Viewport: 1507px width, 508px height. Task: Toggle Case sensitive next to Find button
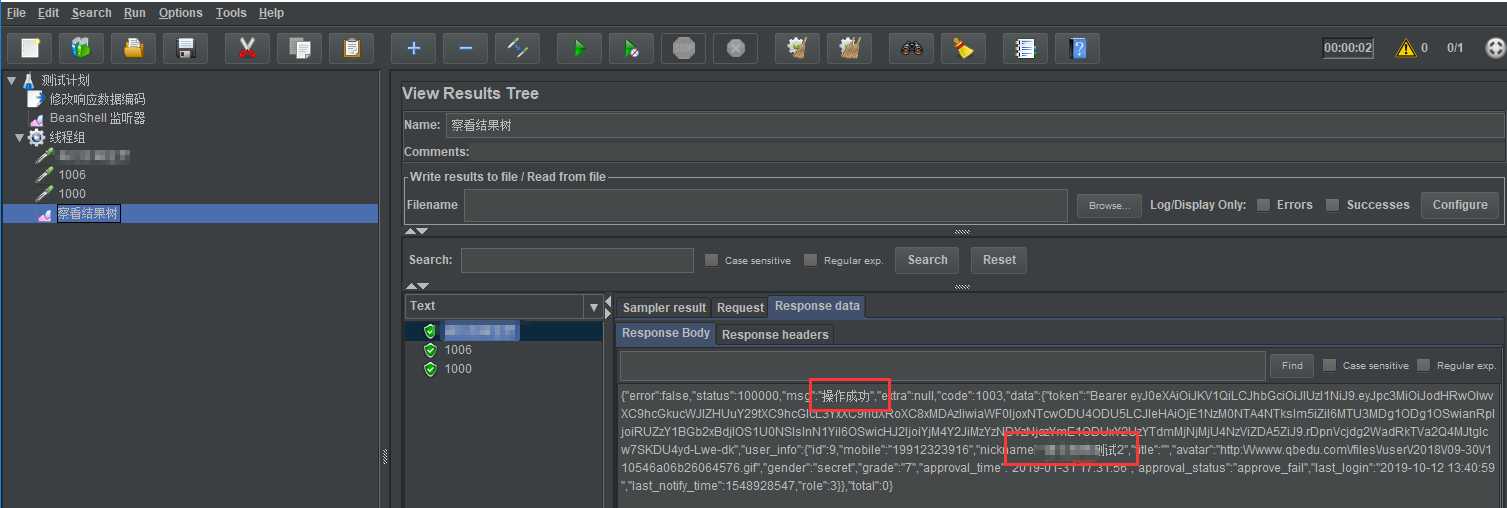point(1329,365)
